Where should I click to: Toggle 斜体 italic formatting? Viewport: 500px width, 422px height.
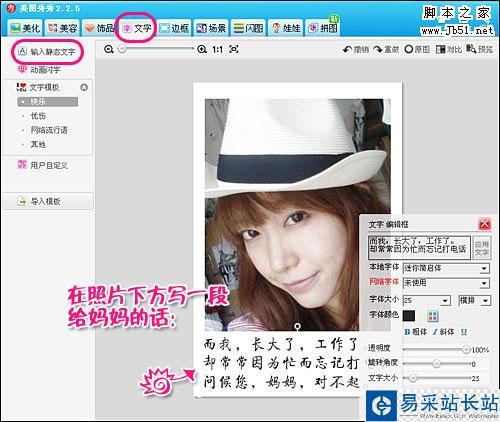[x=443, y=332]
